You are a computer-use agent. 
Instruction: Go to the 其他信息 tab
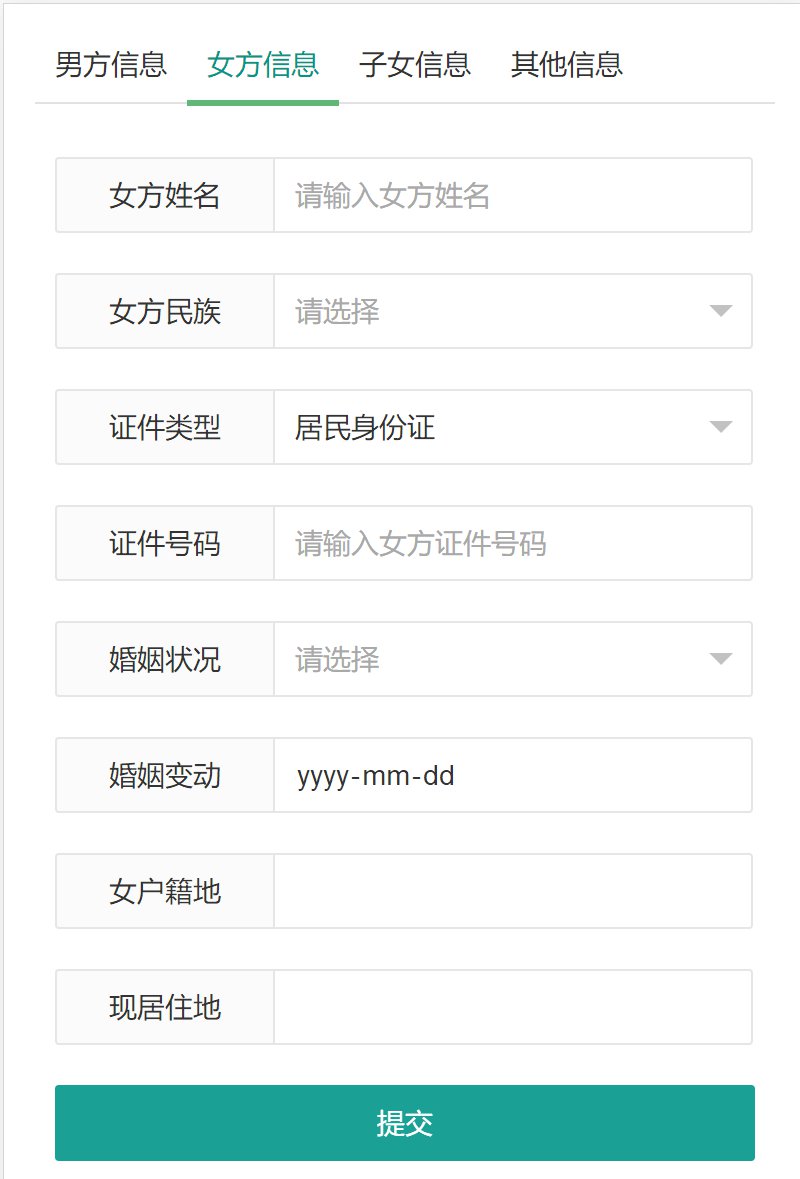pyautogui.click(x=567, y=65)
